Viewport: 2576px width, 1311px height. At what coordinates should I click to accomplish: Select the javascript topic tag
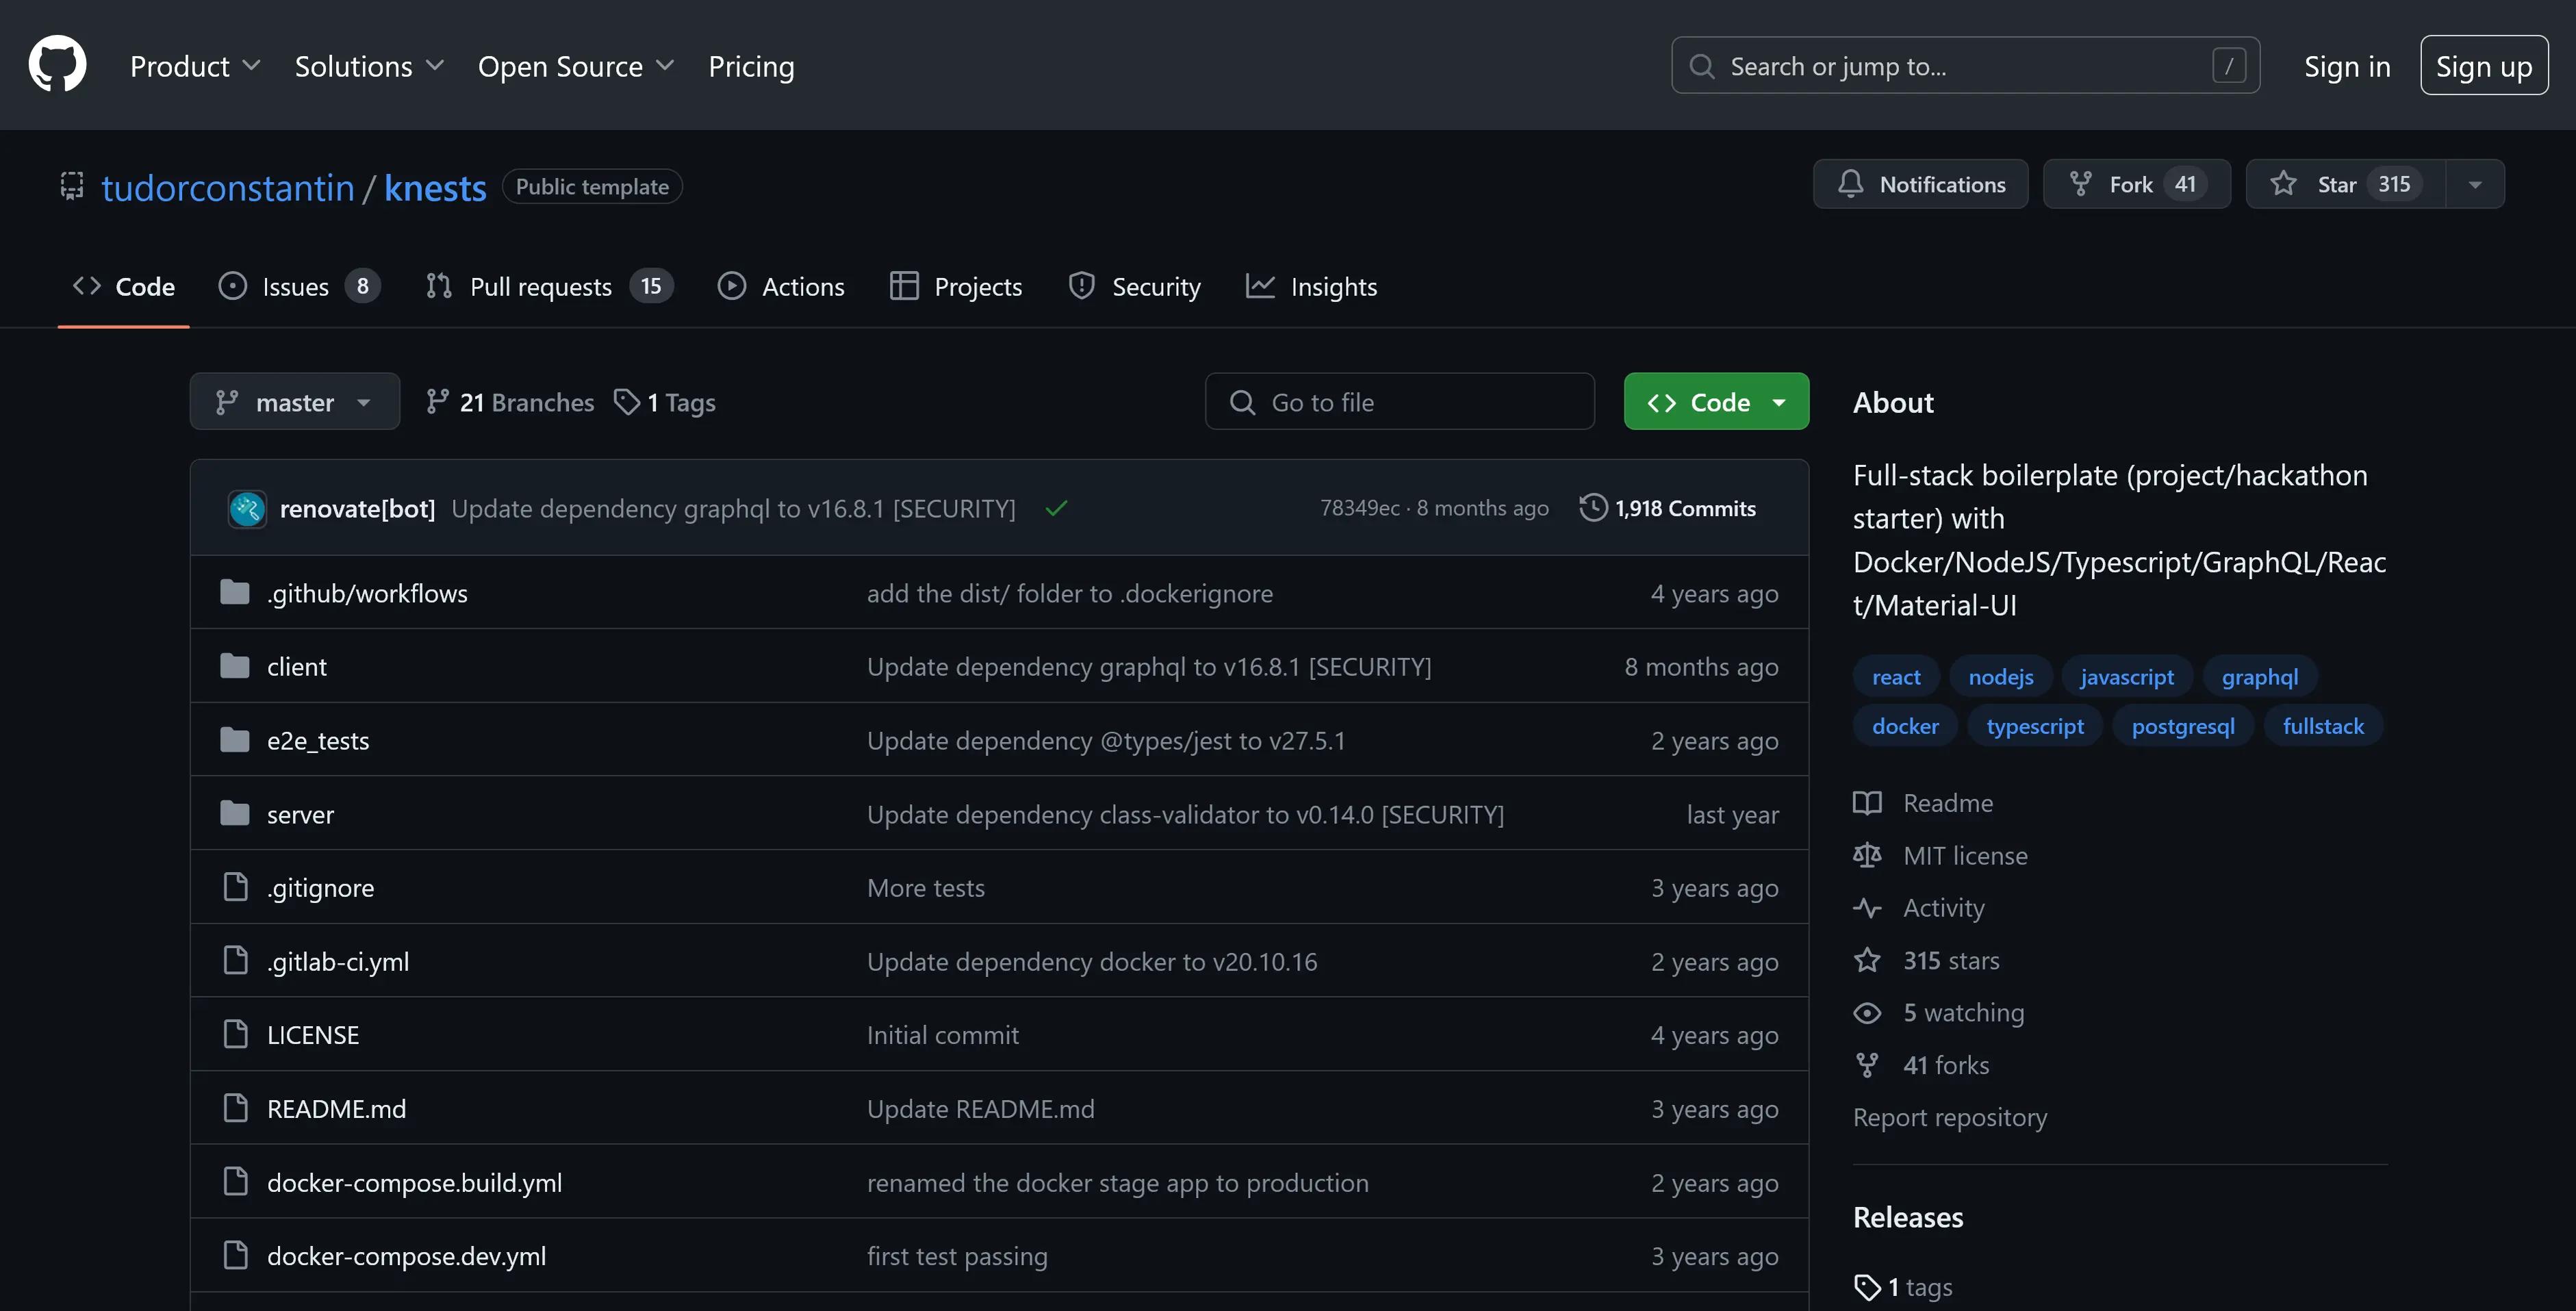click(2127, 677)
